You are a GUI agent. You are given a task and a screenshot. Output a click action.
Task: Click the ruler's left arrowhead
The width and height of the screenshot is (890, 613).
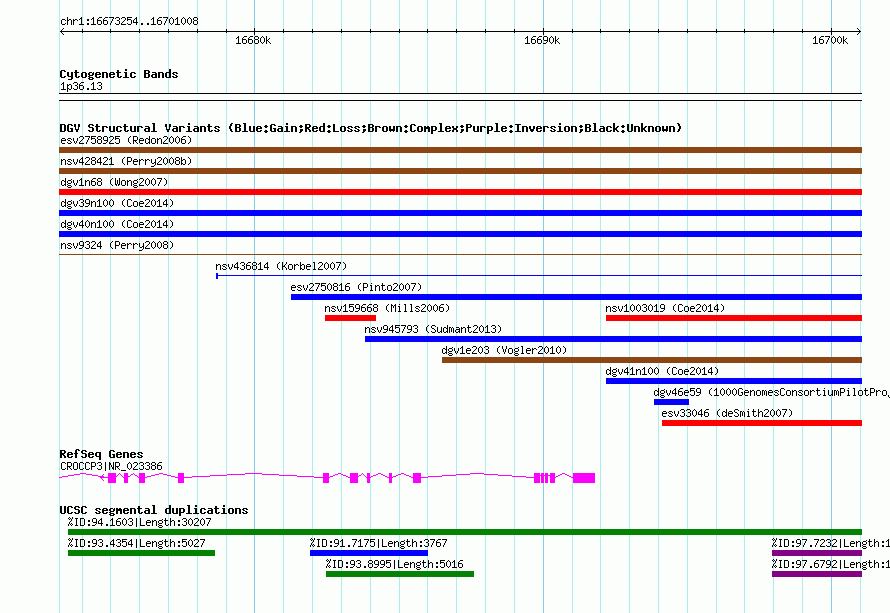(x=62, y=31)
